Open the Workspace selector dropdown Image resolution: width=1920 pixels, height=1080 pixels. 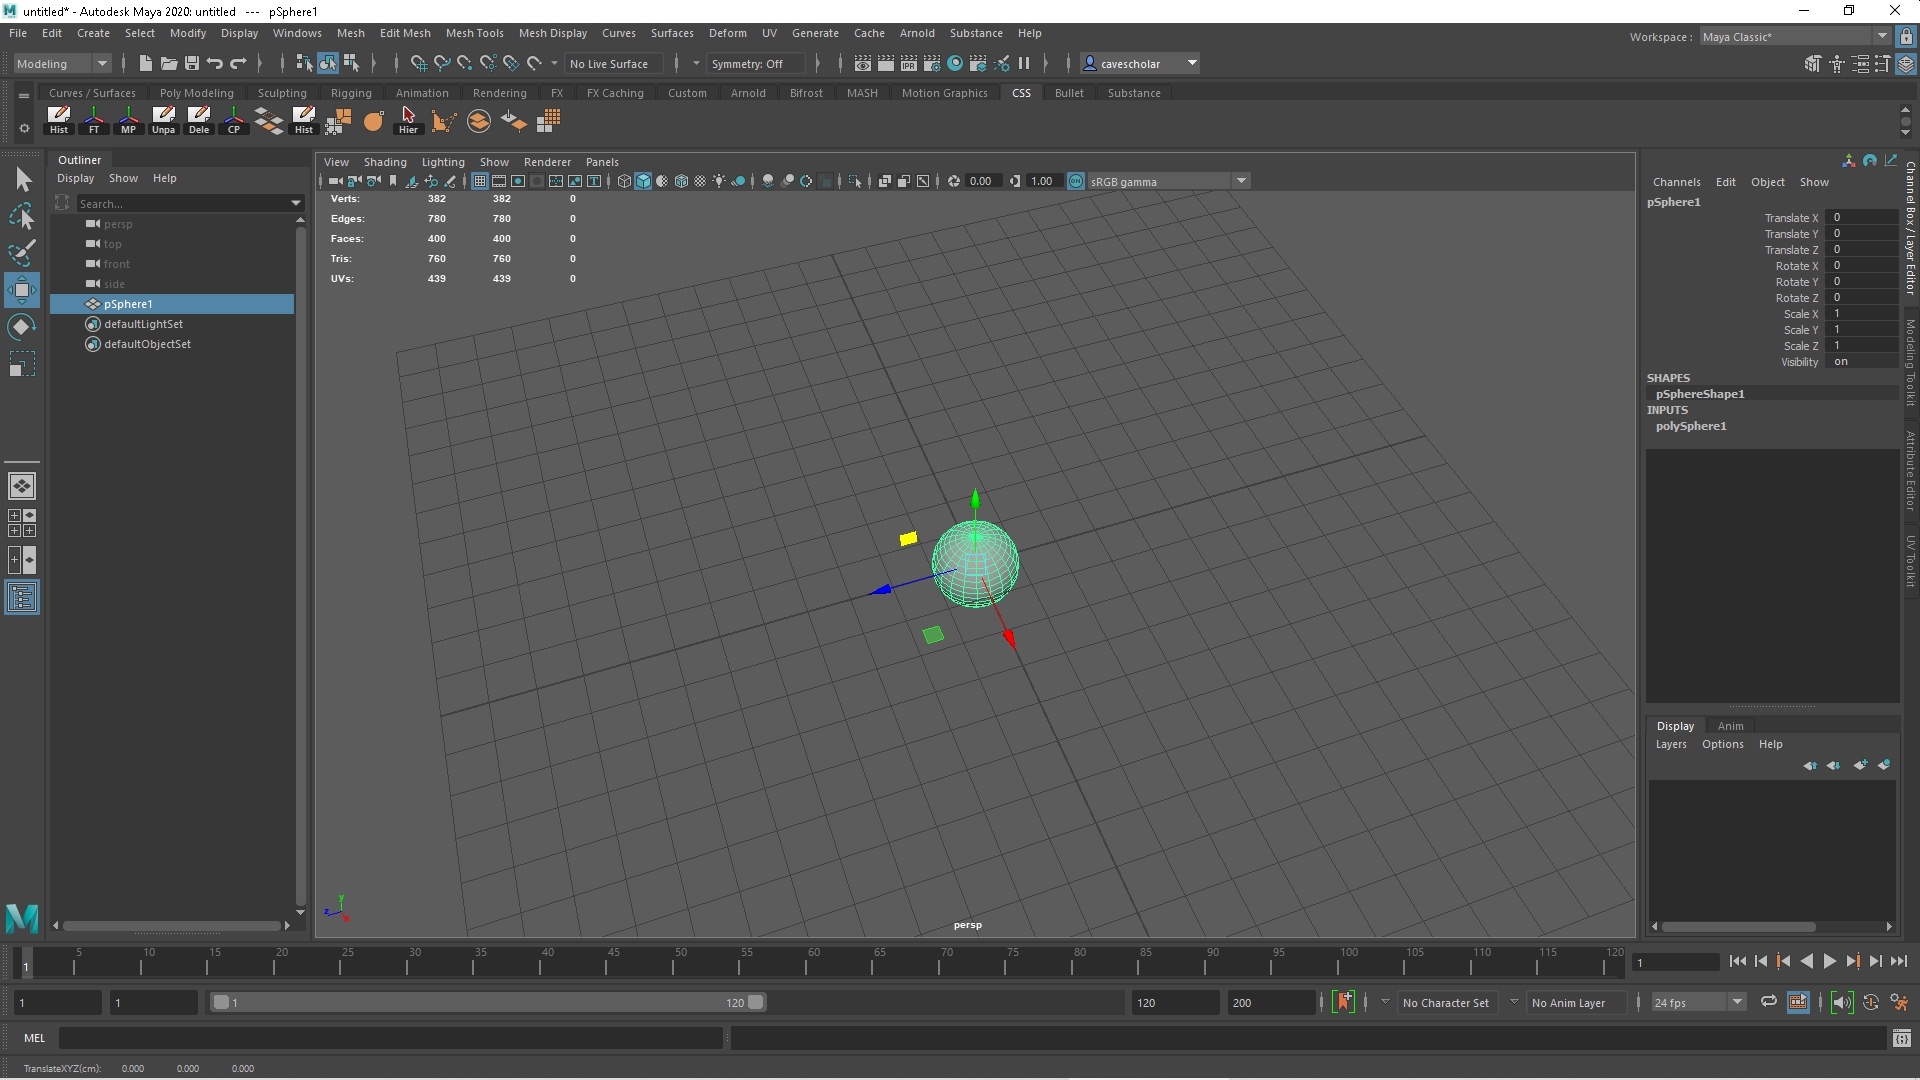coord(1881,36)
